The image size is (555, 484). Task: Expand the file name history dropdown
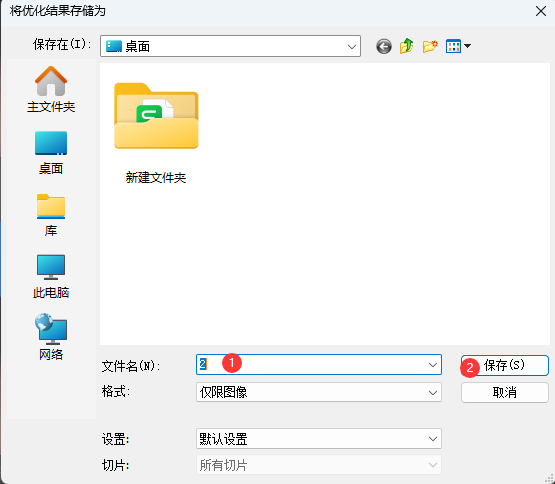click(433, 365)
